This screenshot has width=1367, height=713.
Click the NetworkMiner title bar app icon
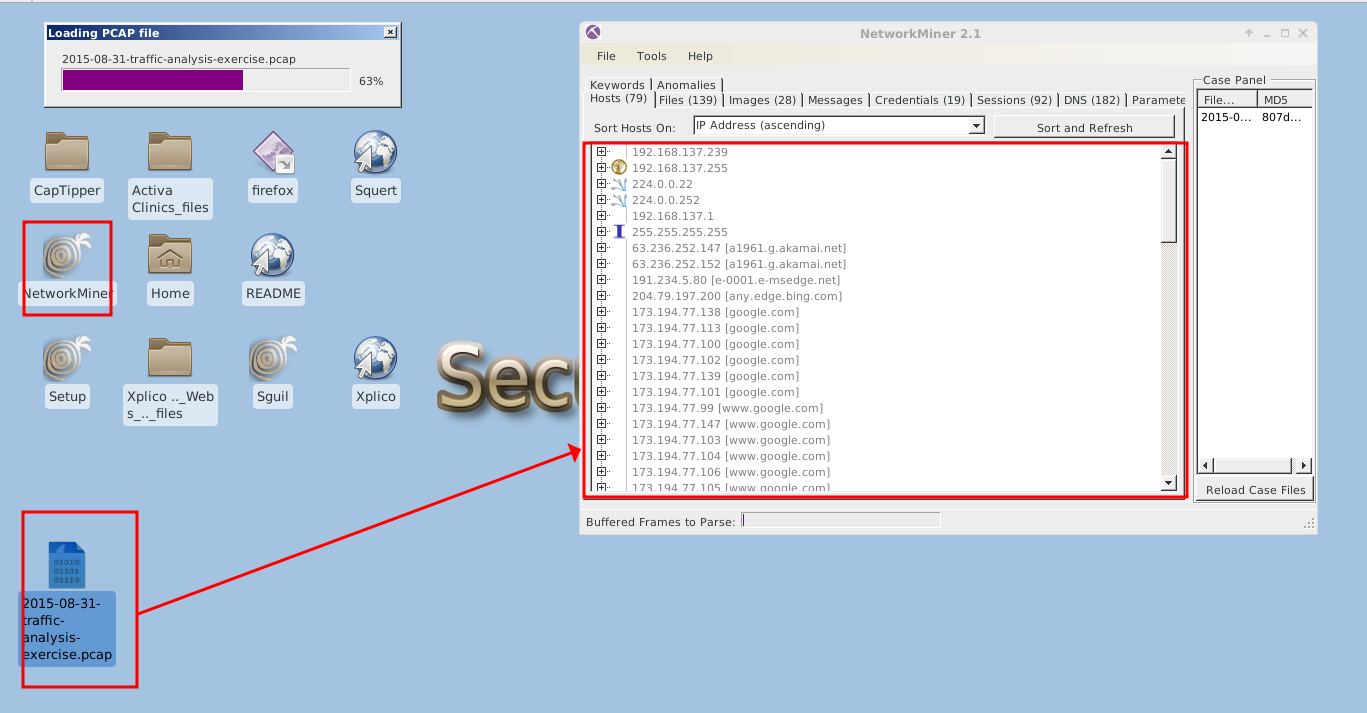coord(593,33)
